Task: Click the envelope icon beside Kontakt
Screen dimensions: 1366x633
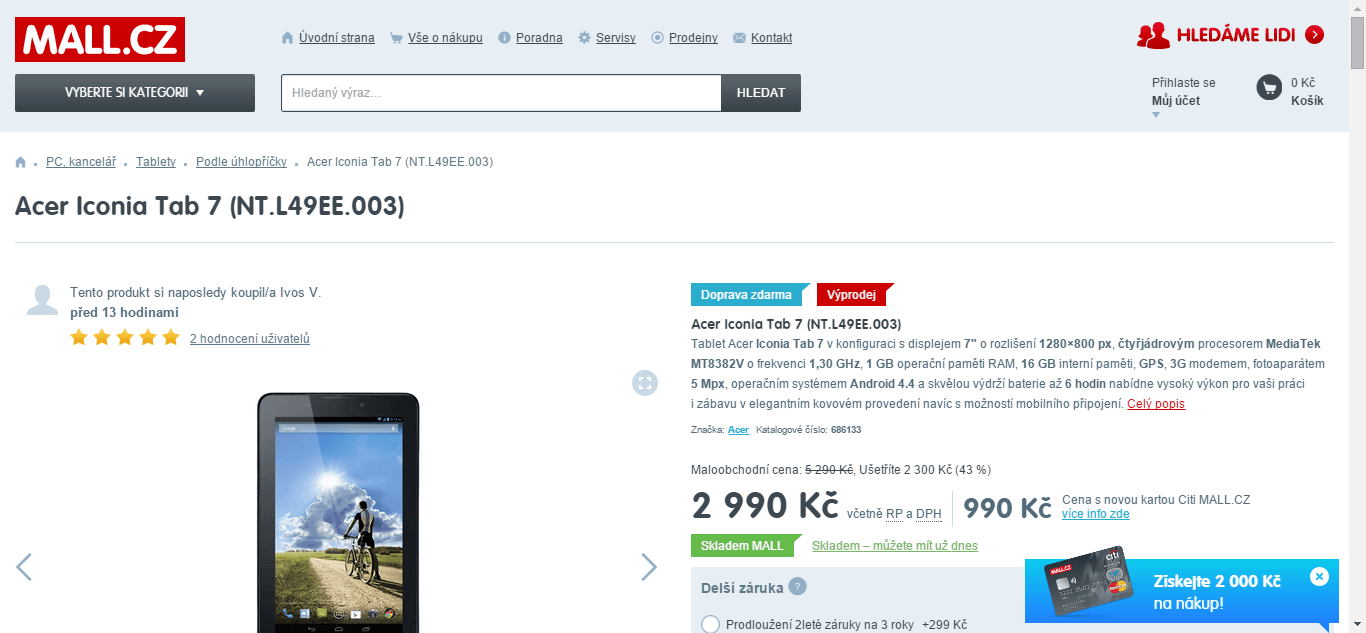Action: coord(739,38)
